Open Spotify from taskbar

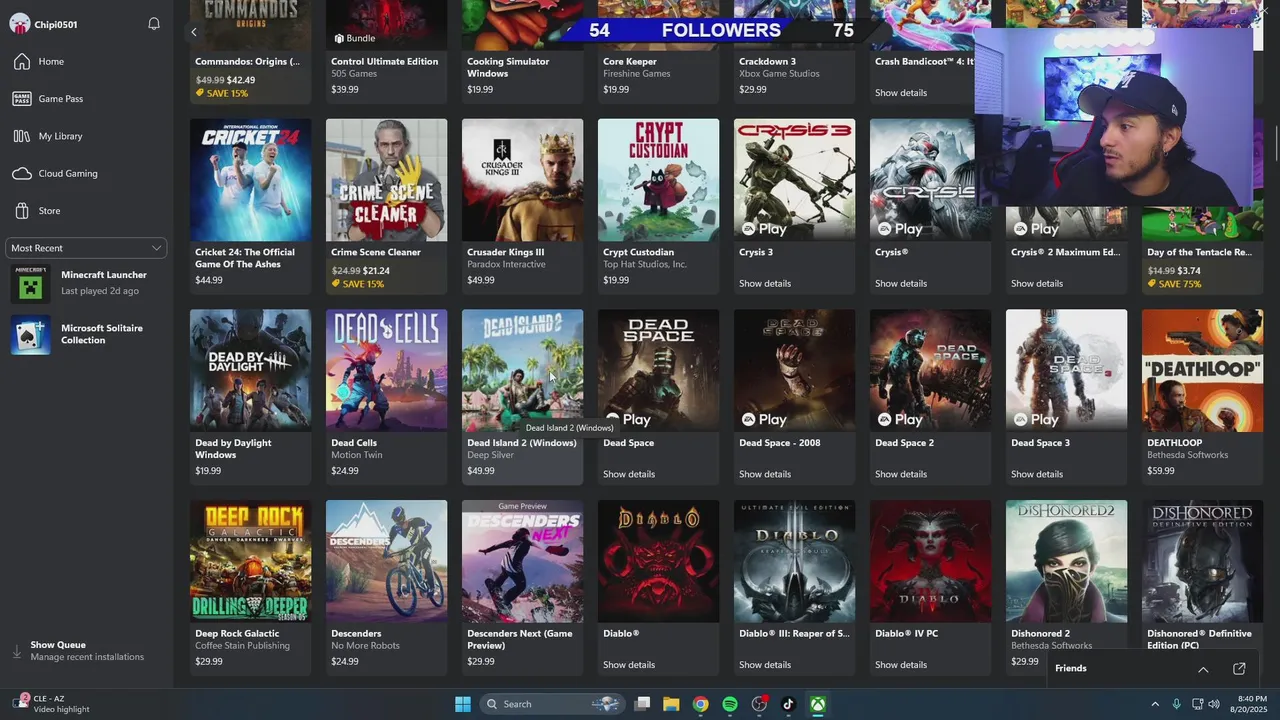730,704
